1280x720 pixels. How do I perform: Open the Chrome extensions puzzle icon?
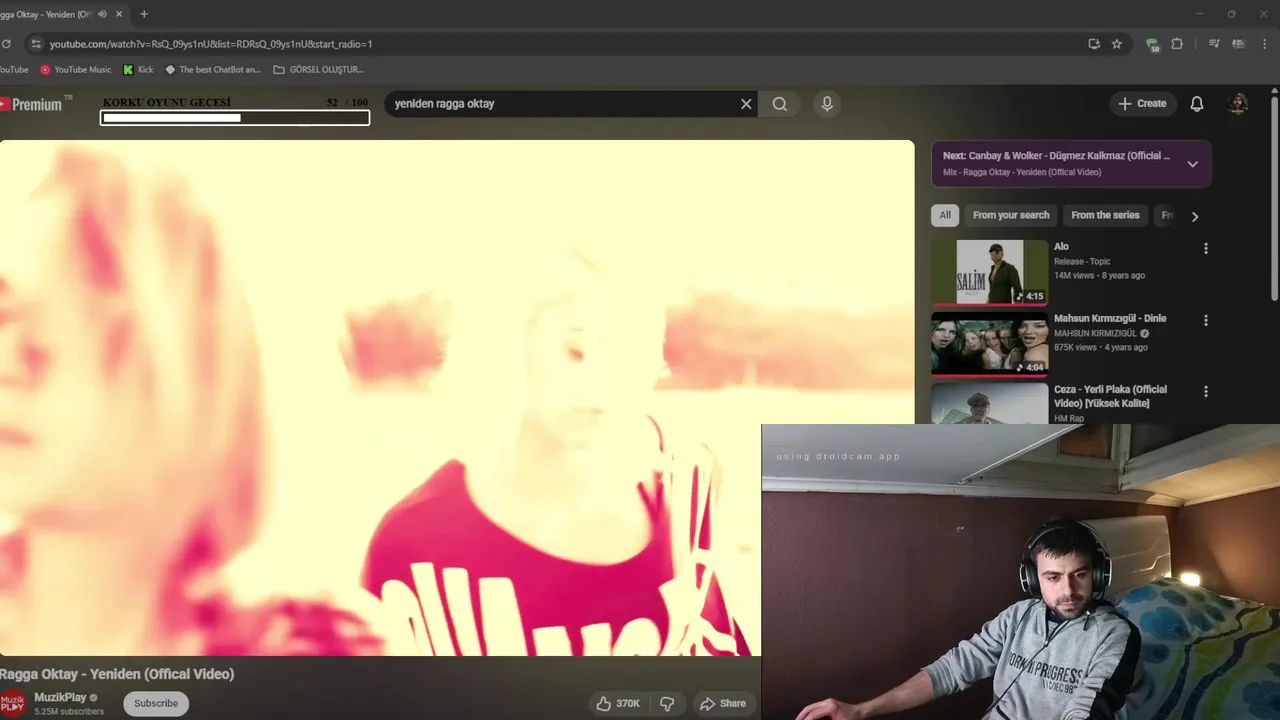pos(1177,44)
